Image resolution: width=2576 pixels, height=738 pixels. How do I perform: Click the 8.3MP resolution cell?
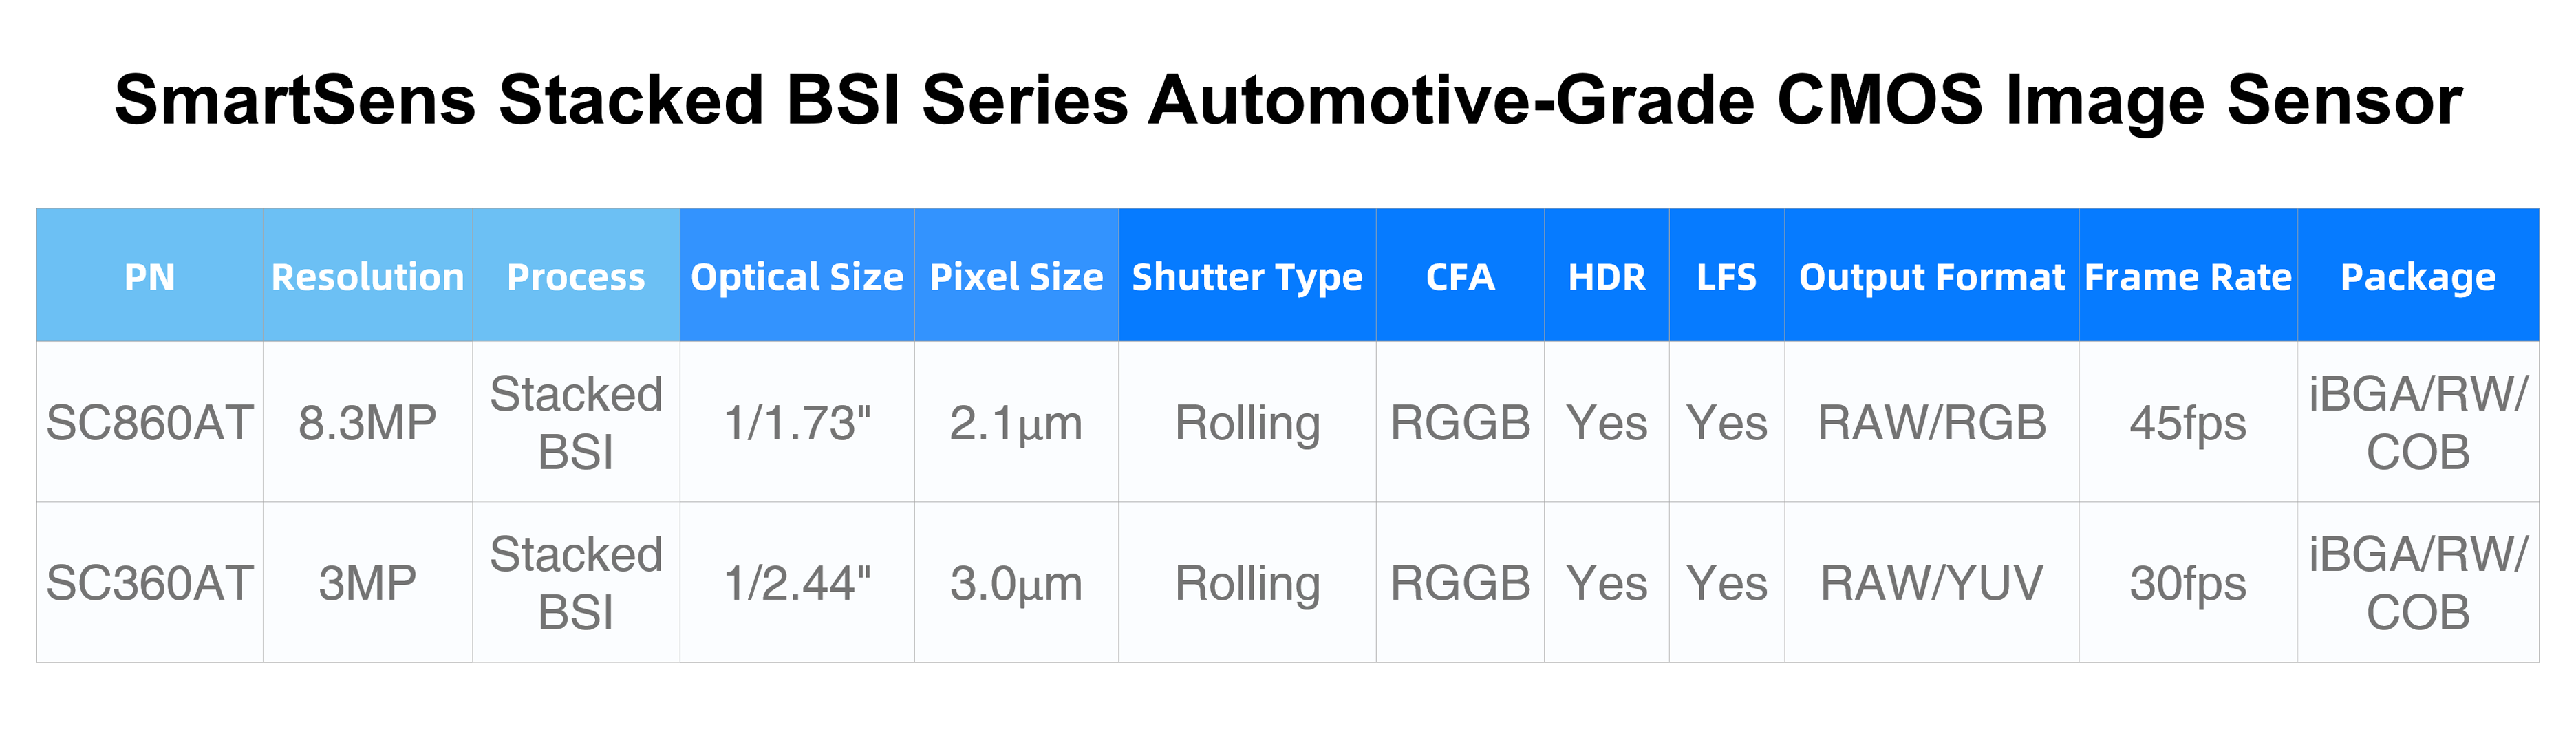tap(367, 422)
